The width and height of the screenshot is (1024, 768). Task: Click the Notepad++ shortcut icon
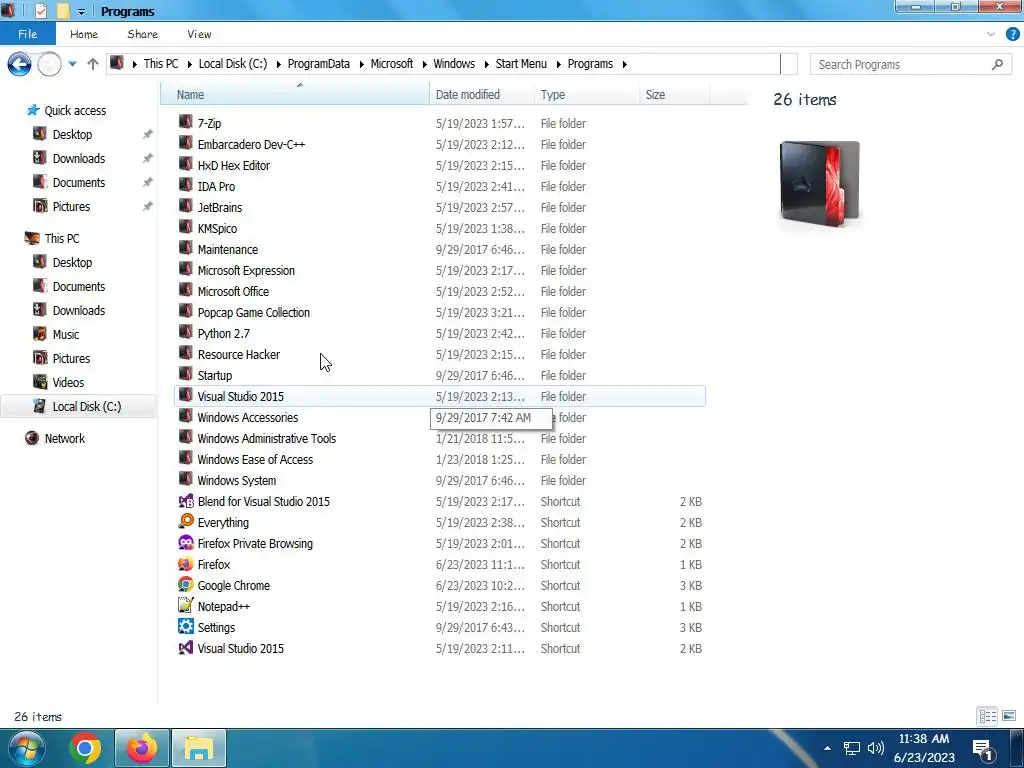pyautogui.click(x=185, y=605)
